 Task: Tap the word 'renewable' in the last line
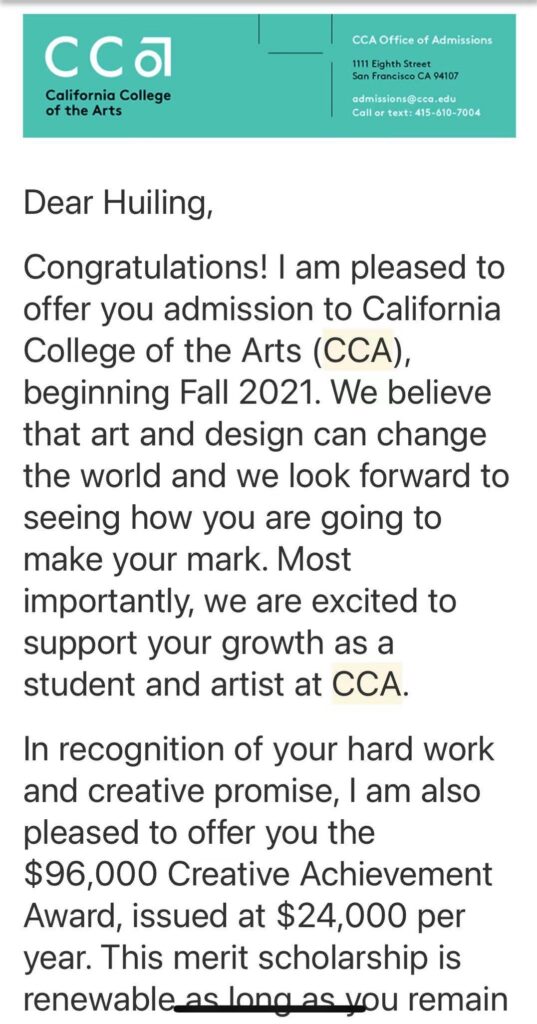click(101, 999)
